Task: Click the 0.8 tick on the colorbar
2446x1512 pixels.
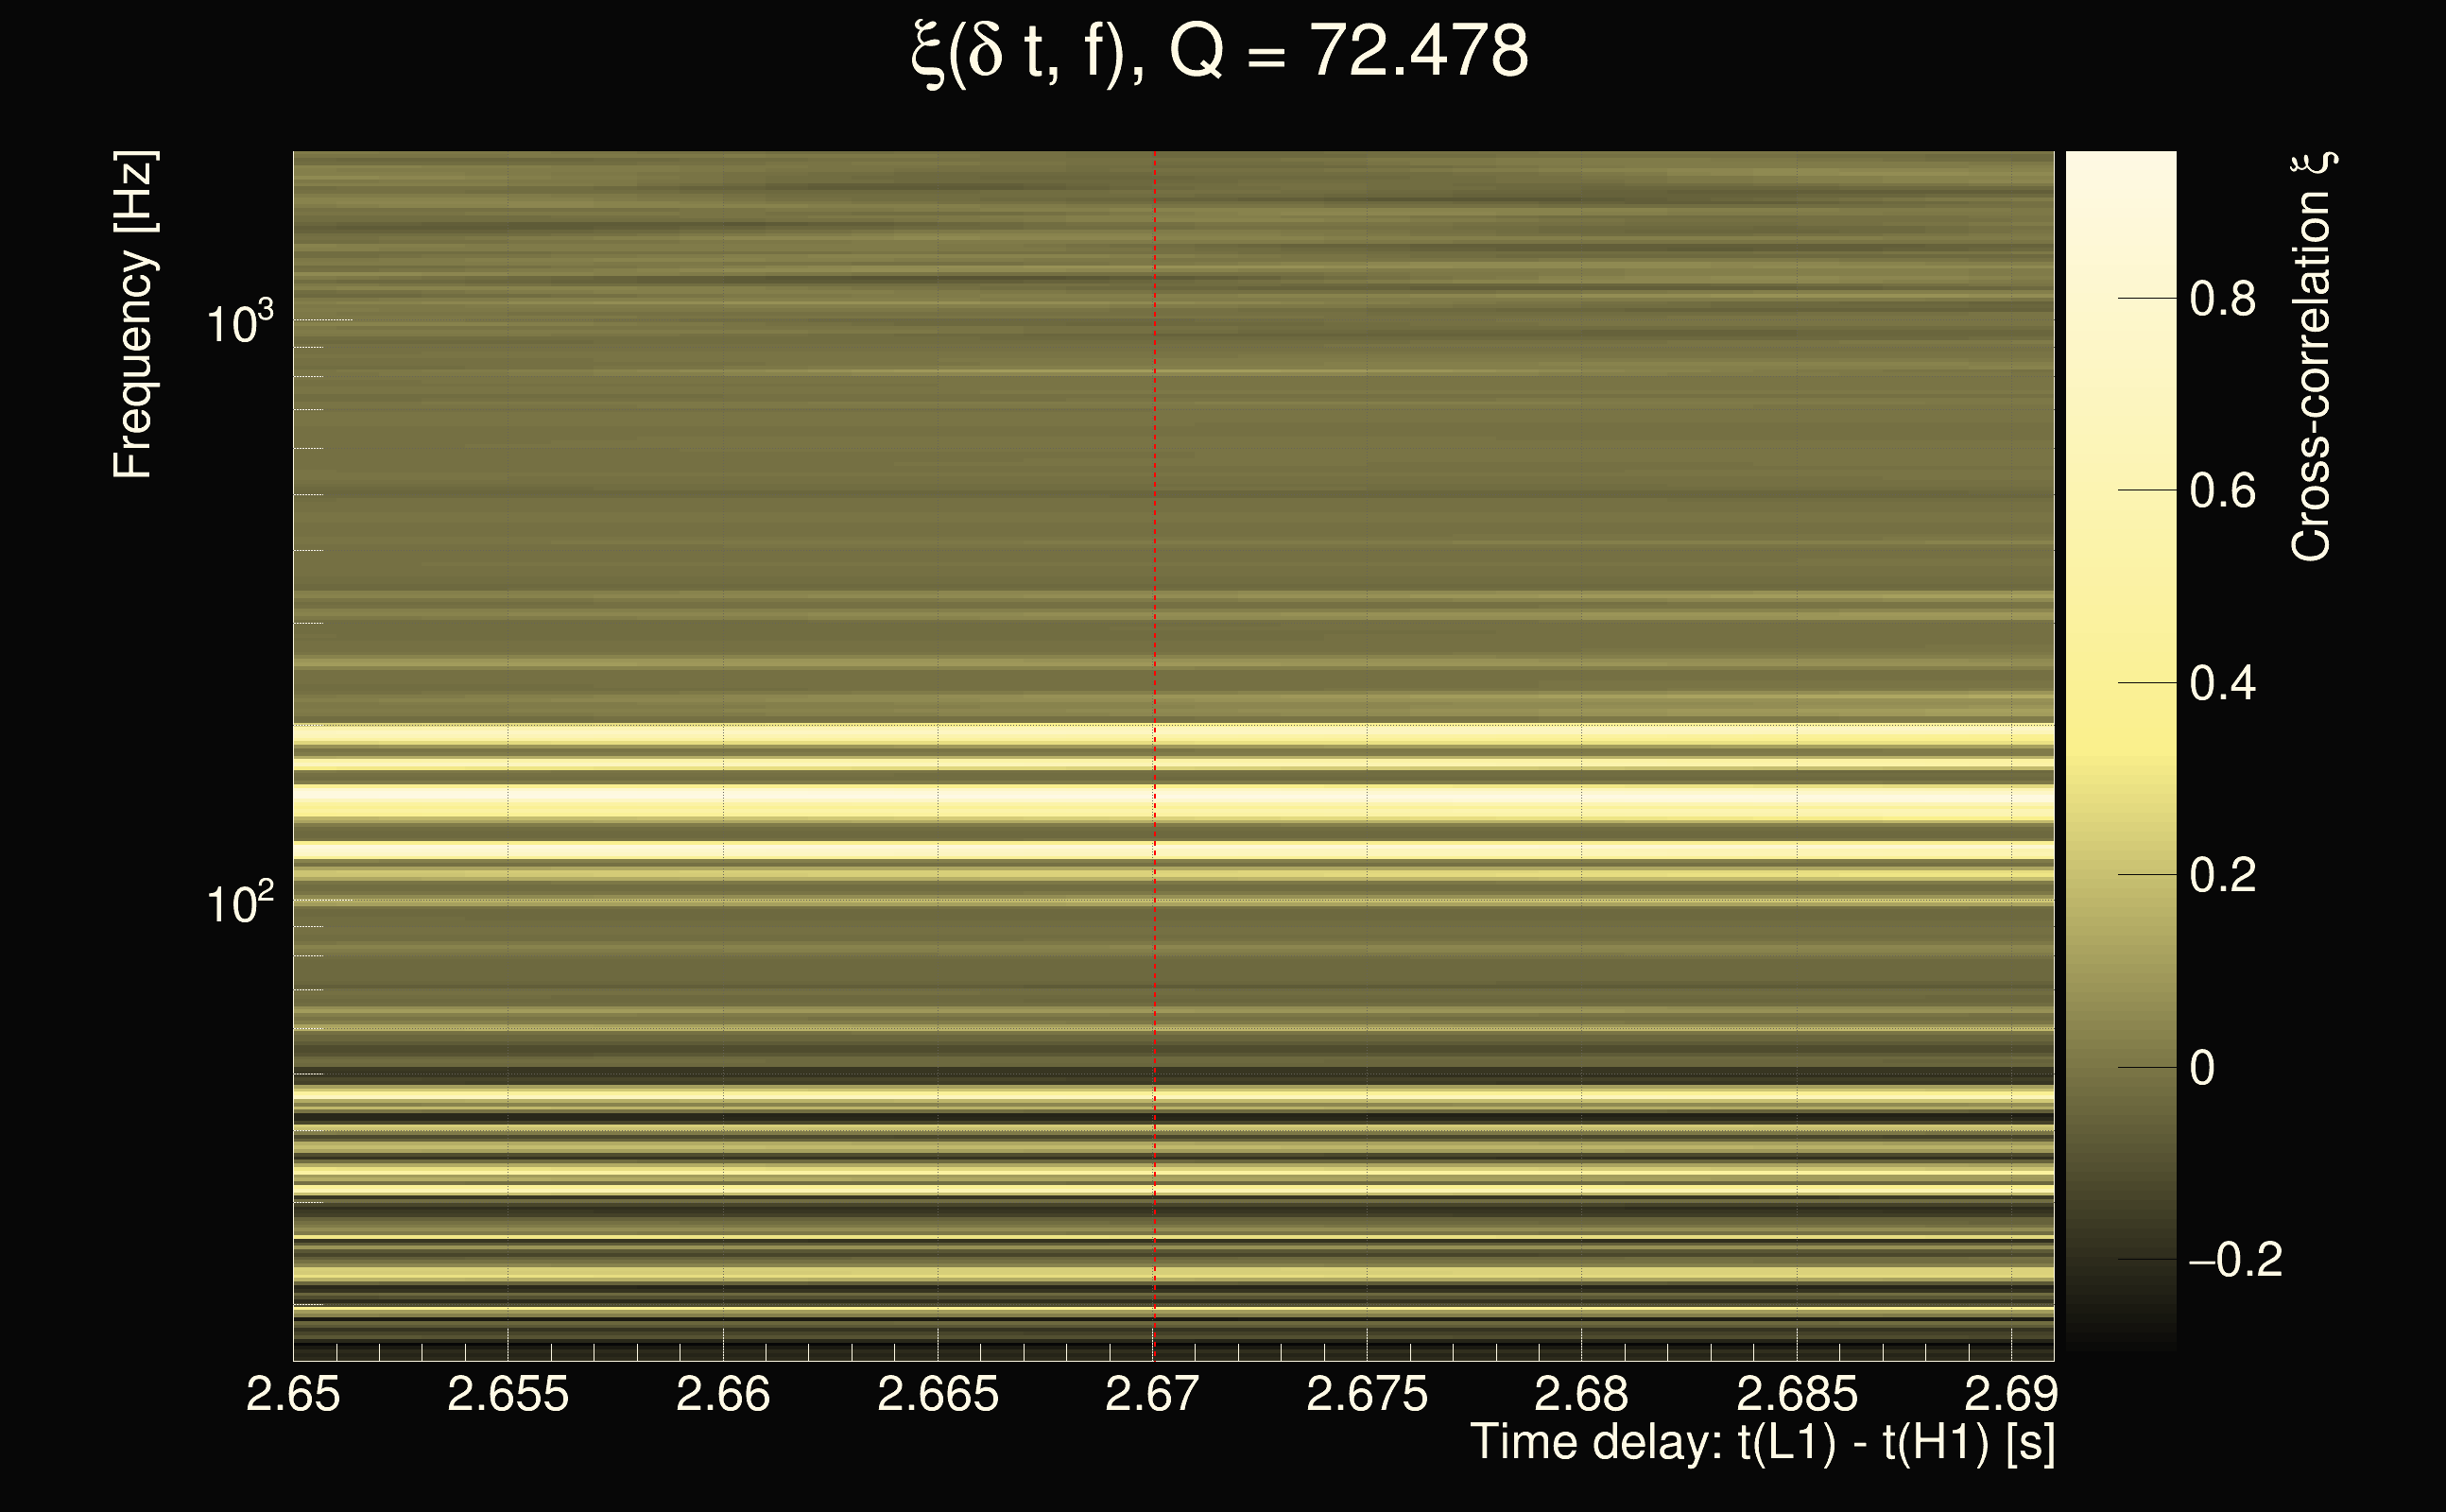Action: pos(2222,299)
